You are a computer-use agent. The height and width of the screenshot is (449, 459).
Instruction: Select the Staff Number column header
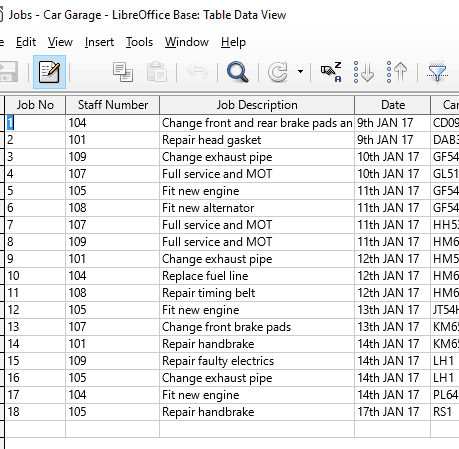113,105
